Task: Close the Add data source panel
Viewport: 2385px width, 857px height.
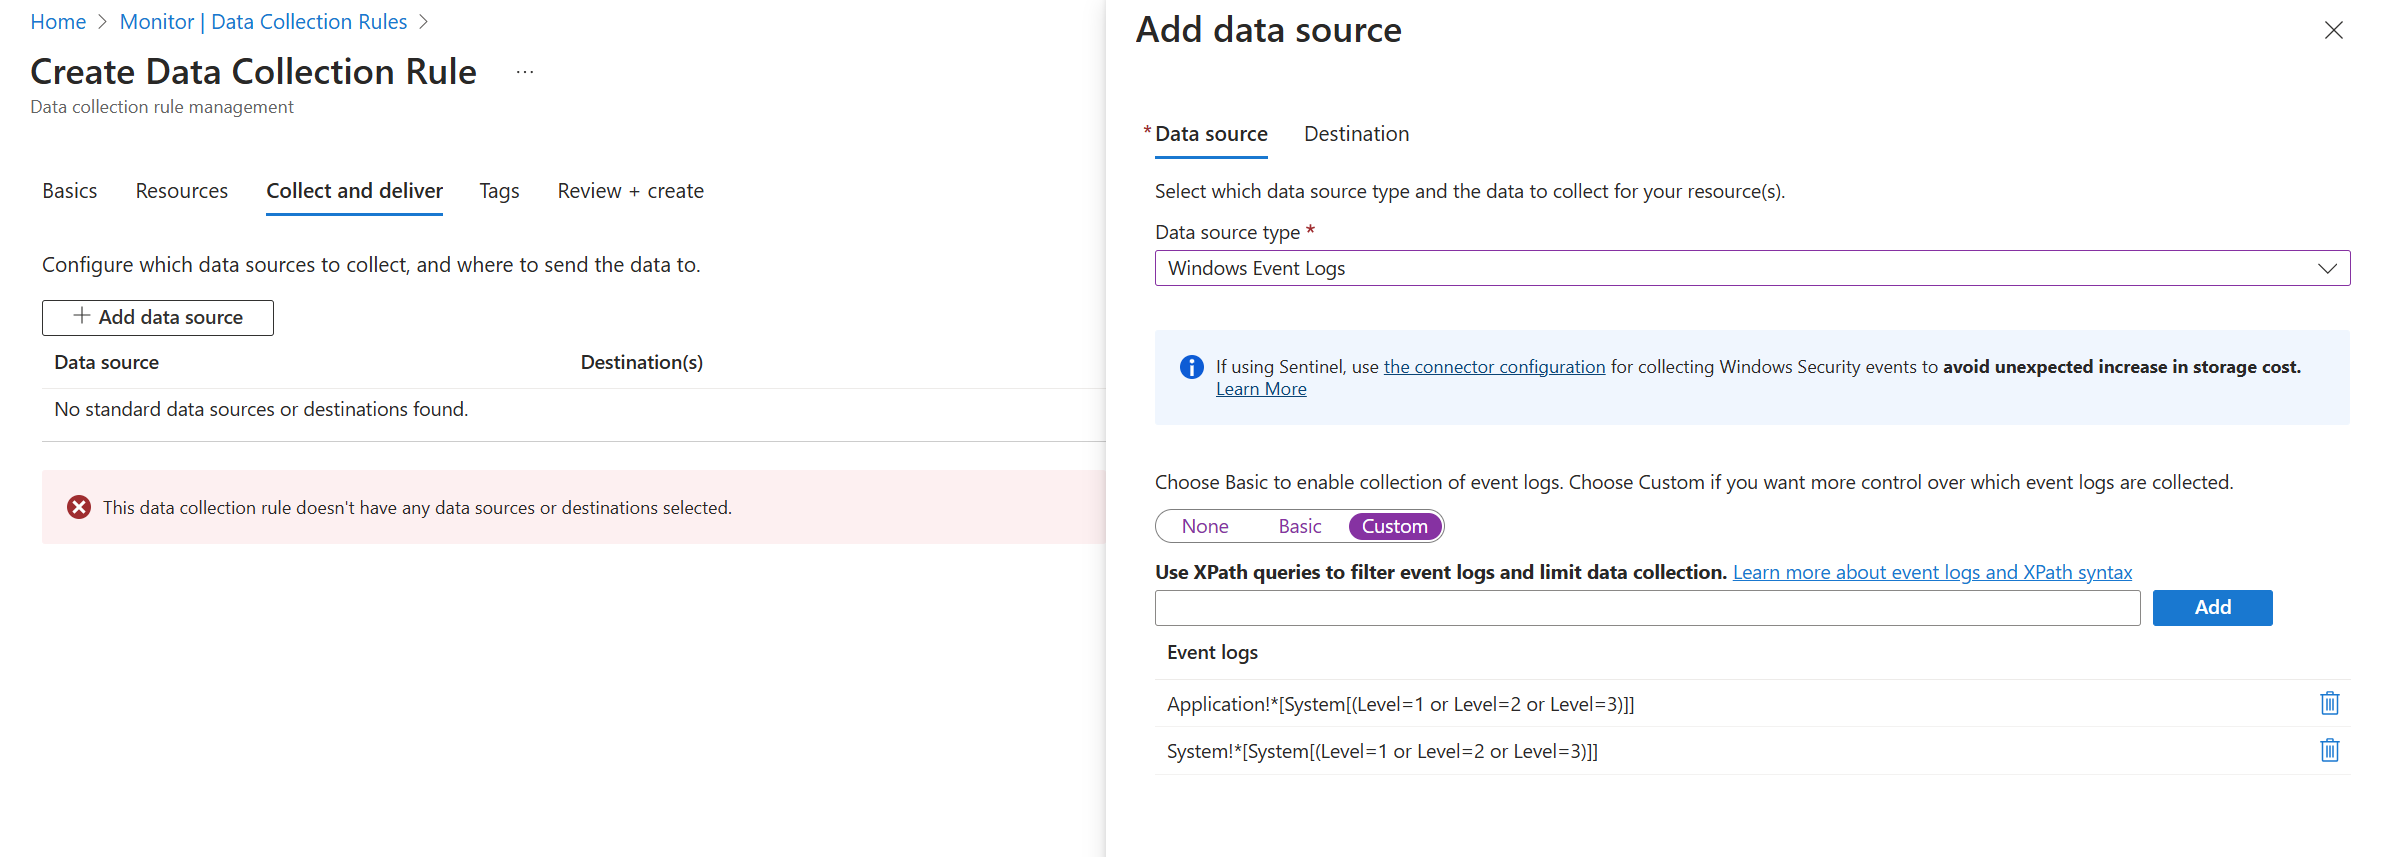Action: 2333,31
